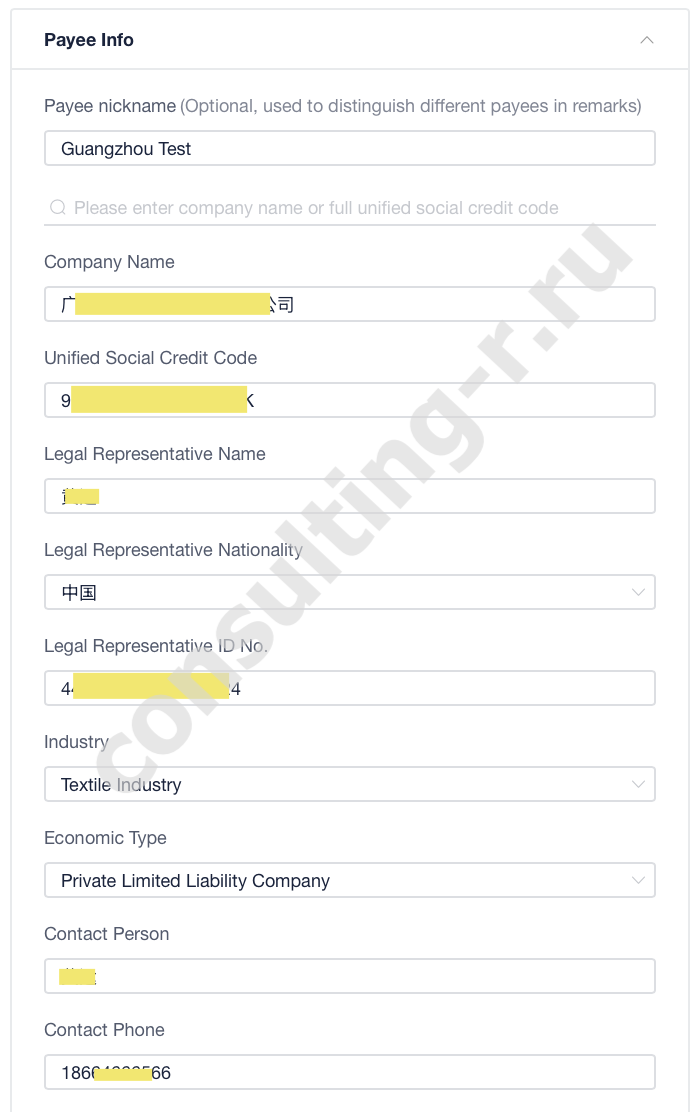This screenshot has width=700, height=1112.
Task: Select the Contact Phone number field
Action: (x=350, y=1072)
